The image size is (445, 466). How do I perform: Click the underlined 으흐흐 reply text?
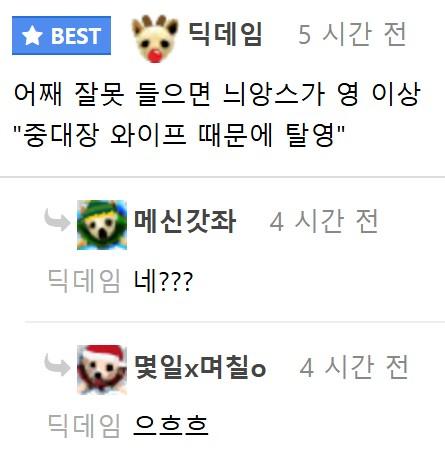pyautogui.click(x=171, y=425)
